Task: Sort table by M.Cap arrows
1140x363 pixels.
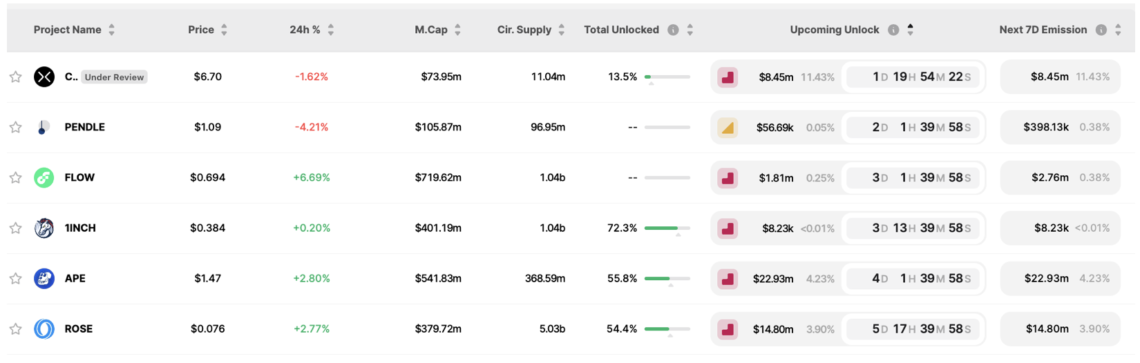Action: pos(457,30)
